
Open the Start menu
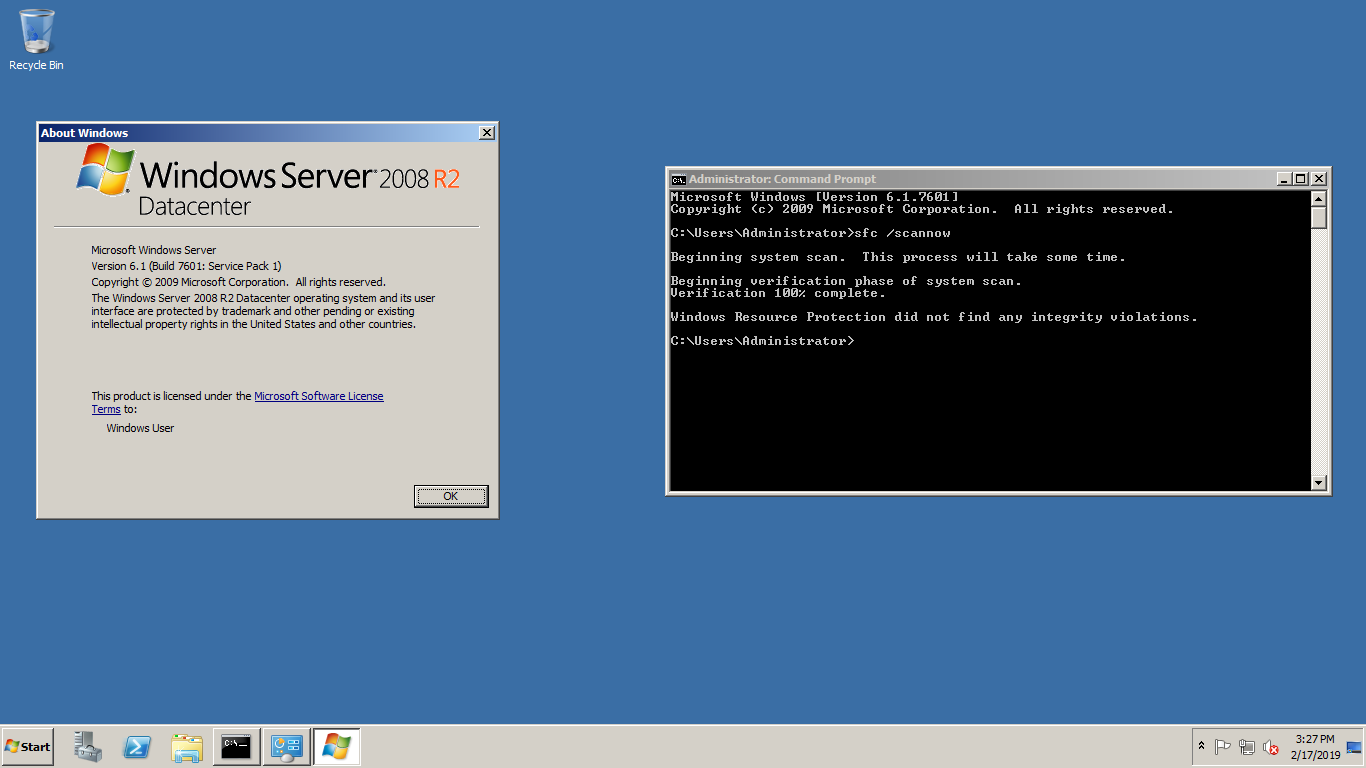(x=28, y=747)
